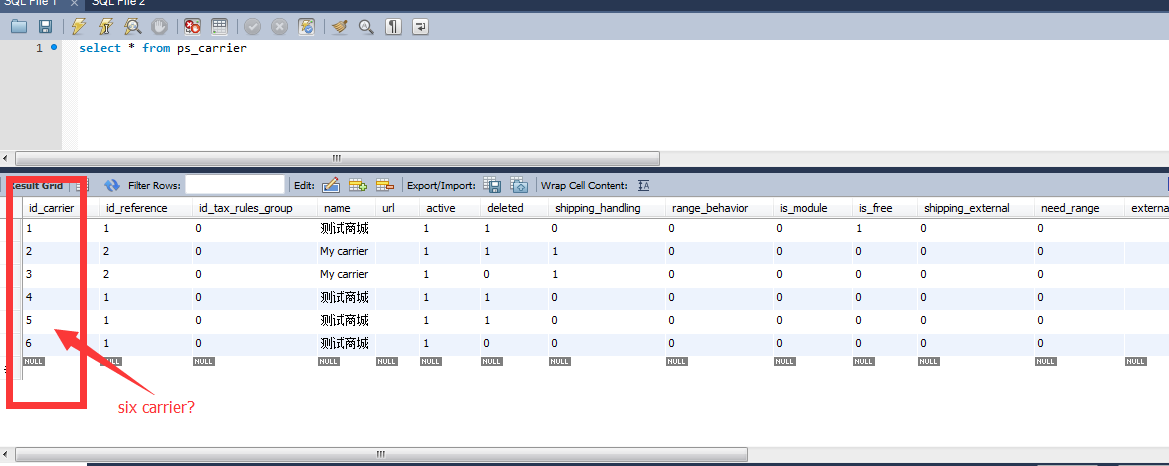Open find panel magnifier icon

(x=366, y=27)
